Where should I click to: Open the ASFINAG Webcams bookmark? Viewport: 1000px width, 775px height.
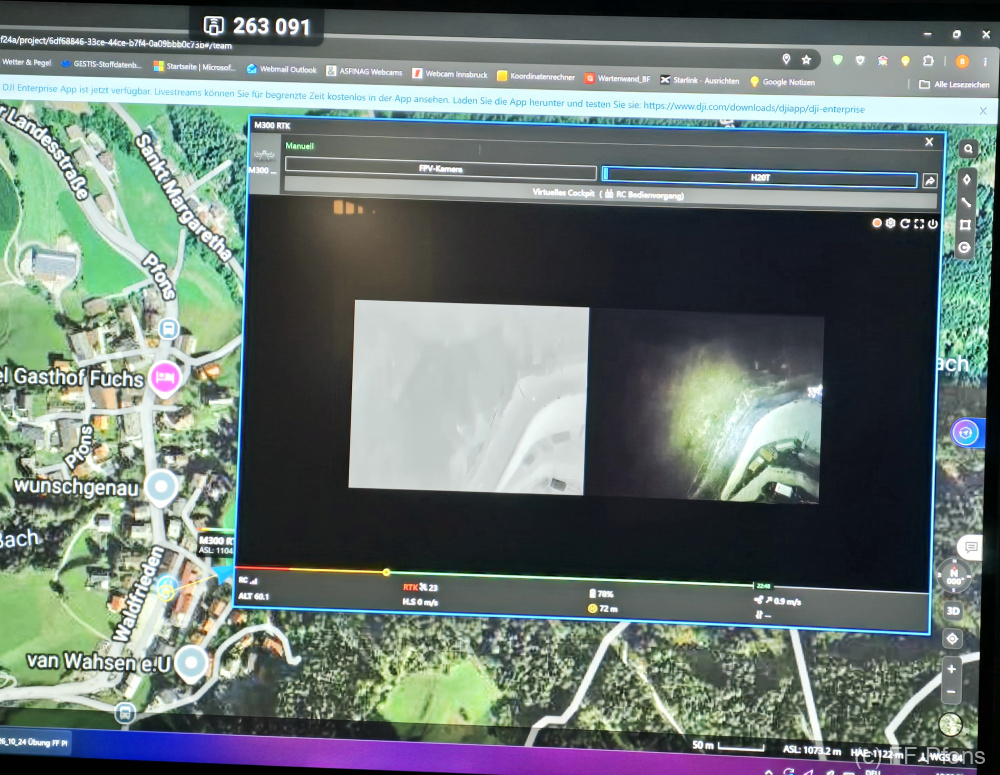[x=364, y=71]
